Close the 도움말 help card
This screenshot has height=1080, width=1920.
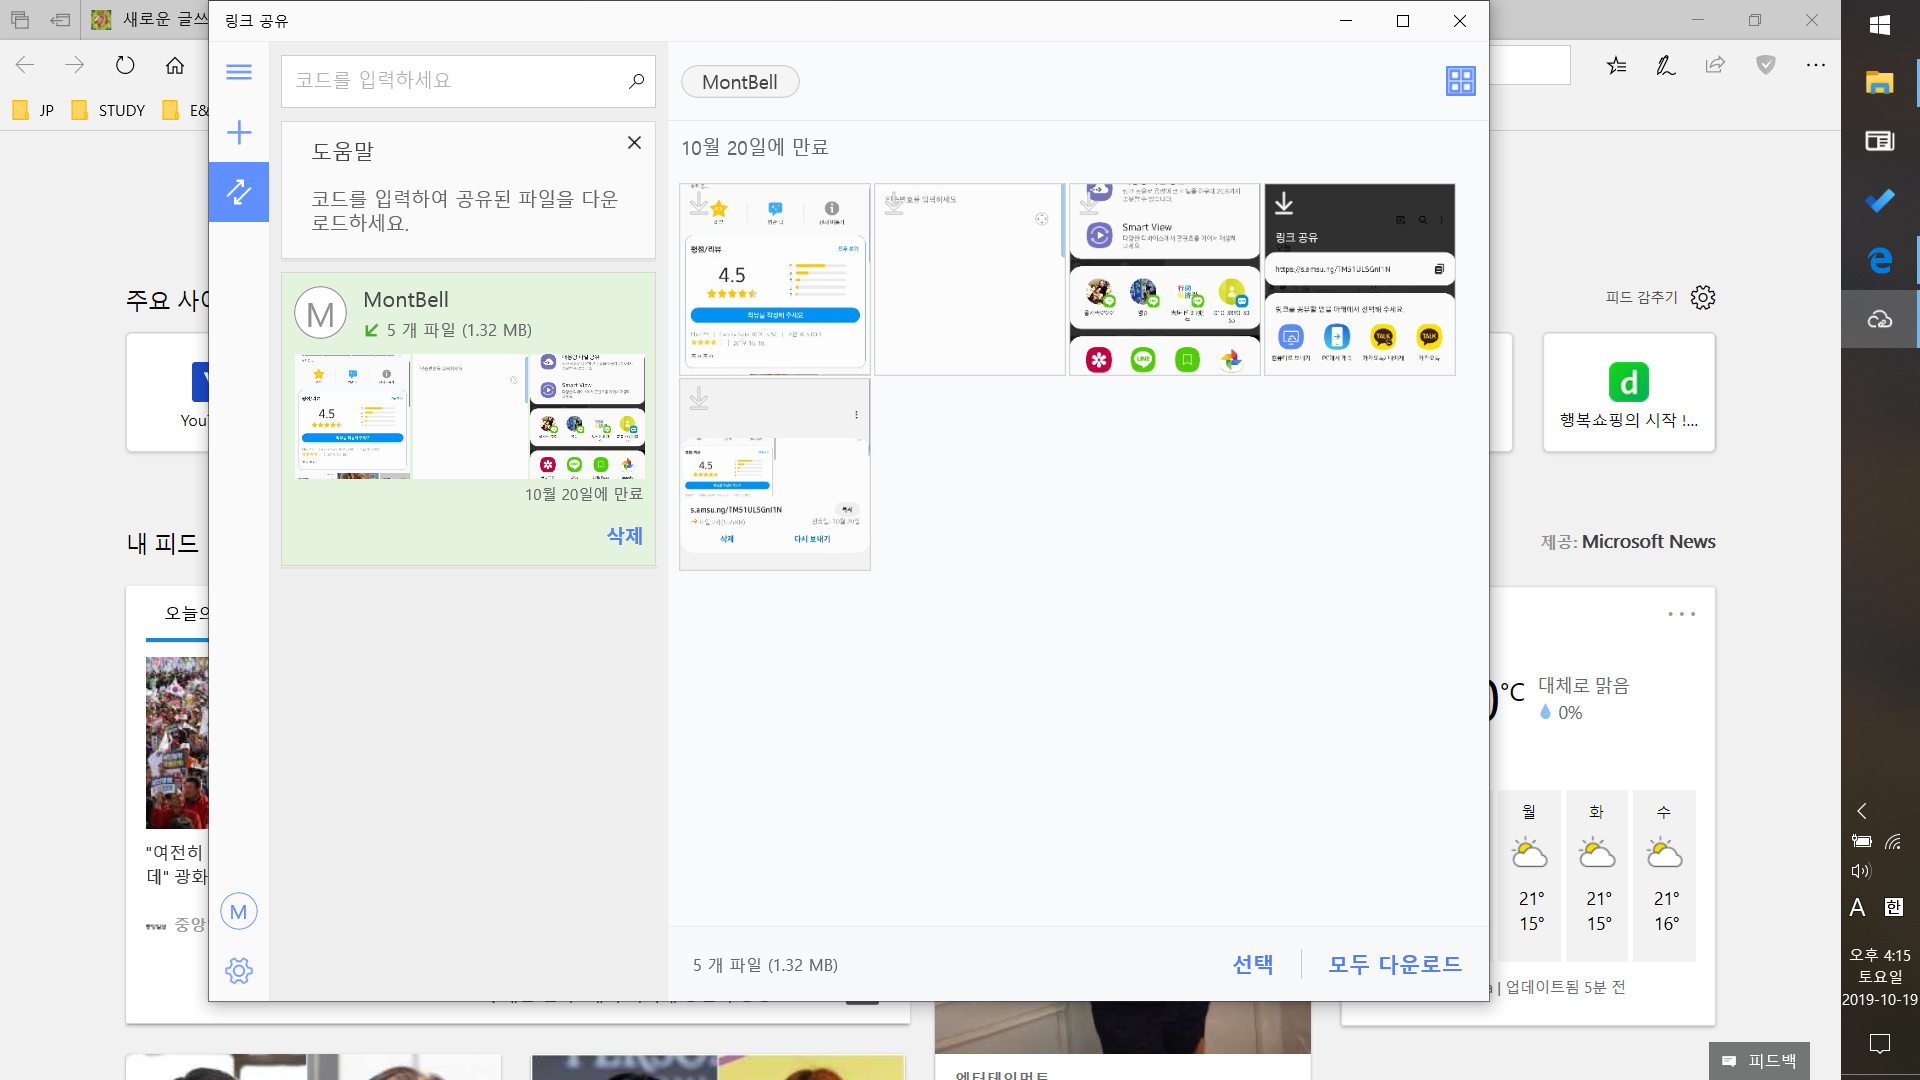(634, 143)
